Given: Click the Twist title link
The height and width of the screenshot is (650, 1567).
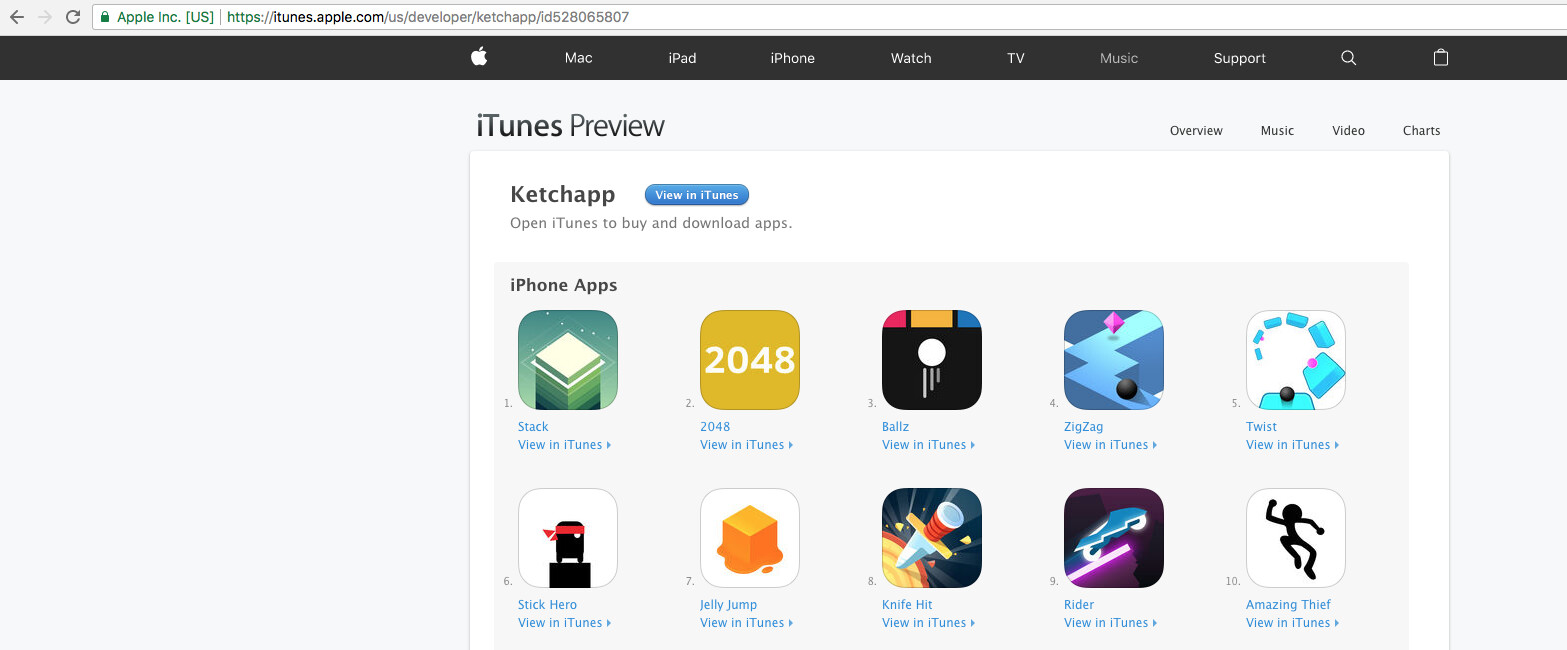Looking at the screenshot, I should (1261, 427).
